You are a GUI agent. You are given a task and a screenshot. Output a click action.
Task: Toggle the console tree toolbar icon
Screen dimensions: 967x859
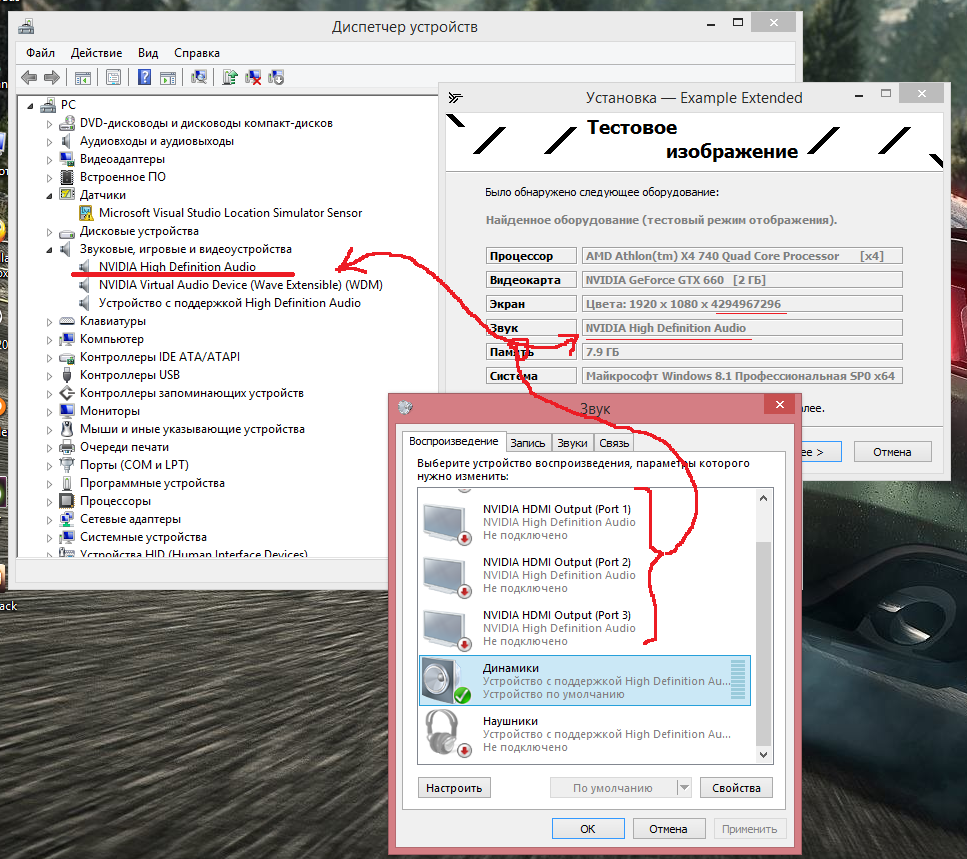point(82,78)
